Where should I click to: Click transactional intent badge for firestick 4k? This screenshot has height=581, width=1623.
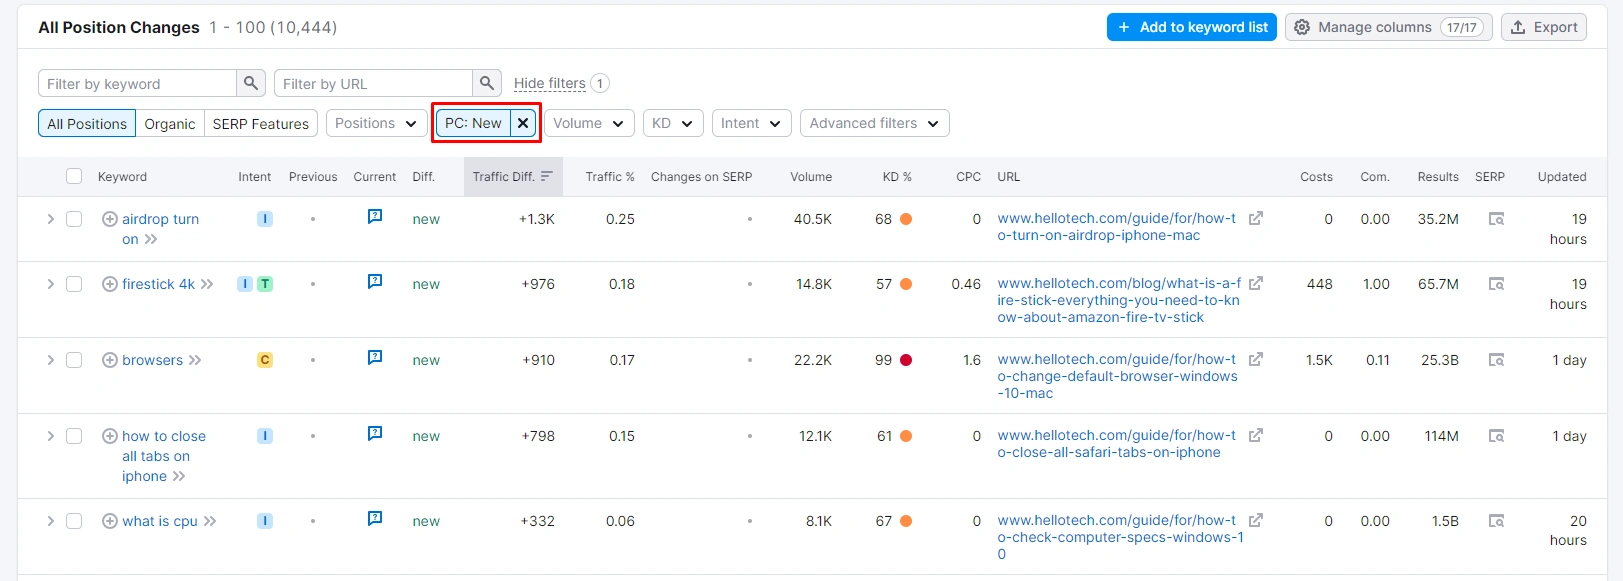pos(265,284)
